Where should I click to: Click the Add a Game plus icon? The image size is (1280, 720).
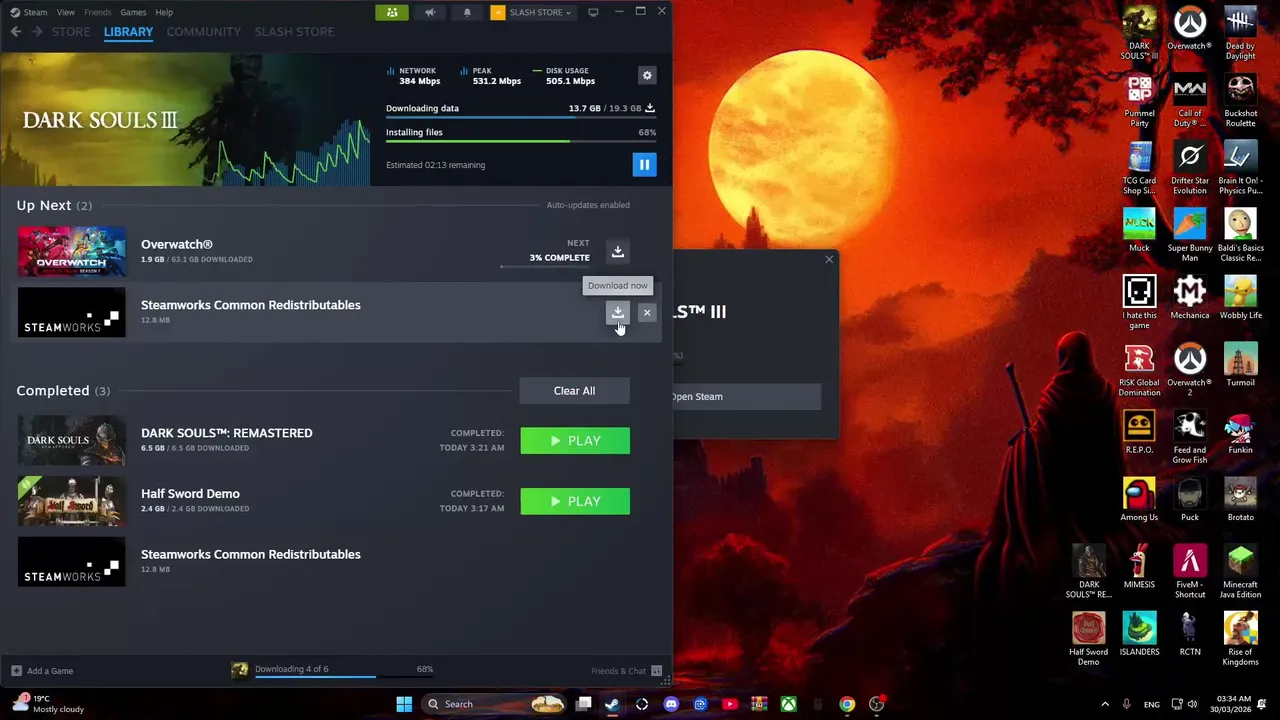[x=16, y=671]
